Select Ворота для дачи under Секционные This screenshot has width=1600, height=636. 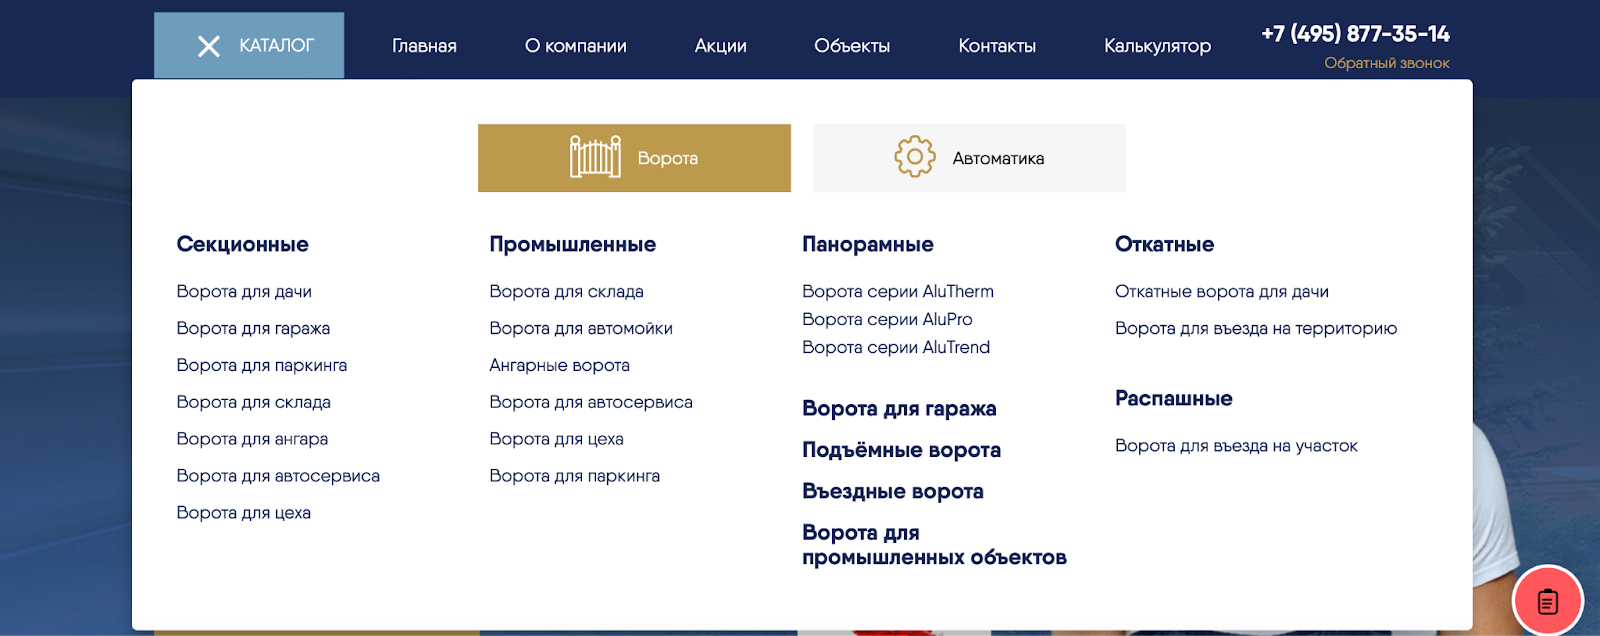(x=244, y=291)
